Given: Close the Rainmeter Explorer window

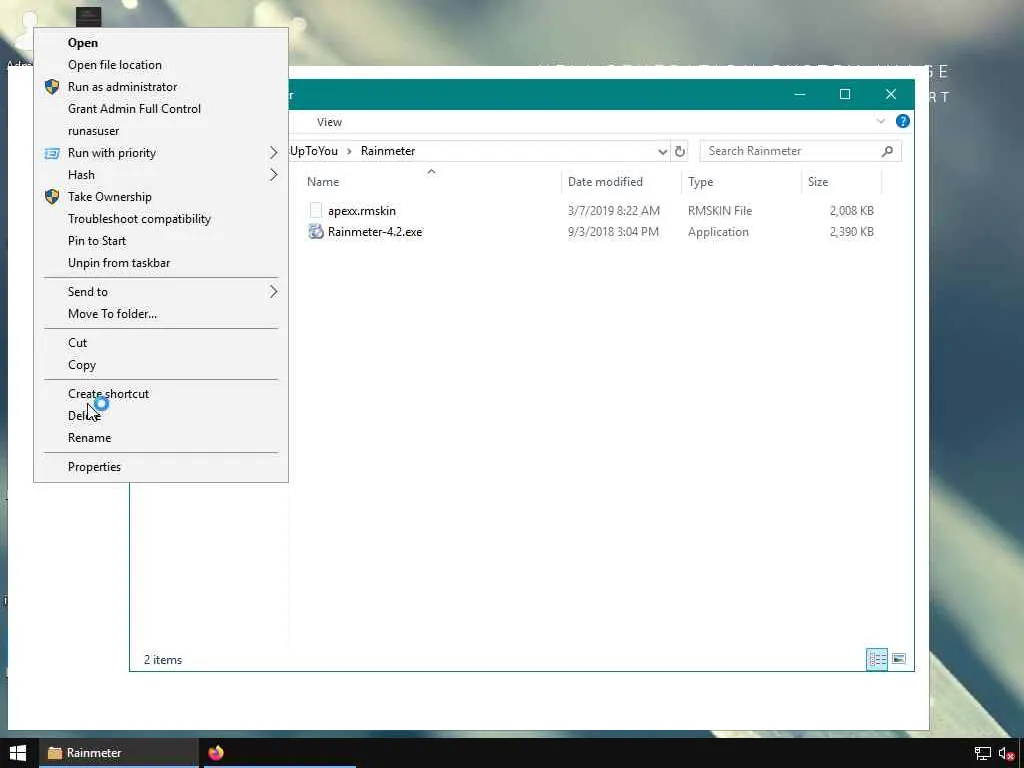Looking at the screenshot, I should point(891,94).
